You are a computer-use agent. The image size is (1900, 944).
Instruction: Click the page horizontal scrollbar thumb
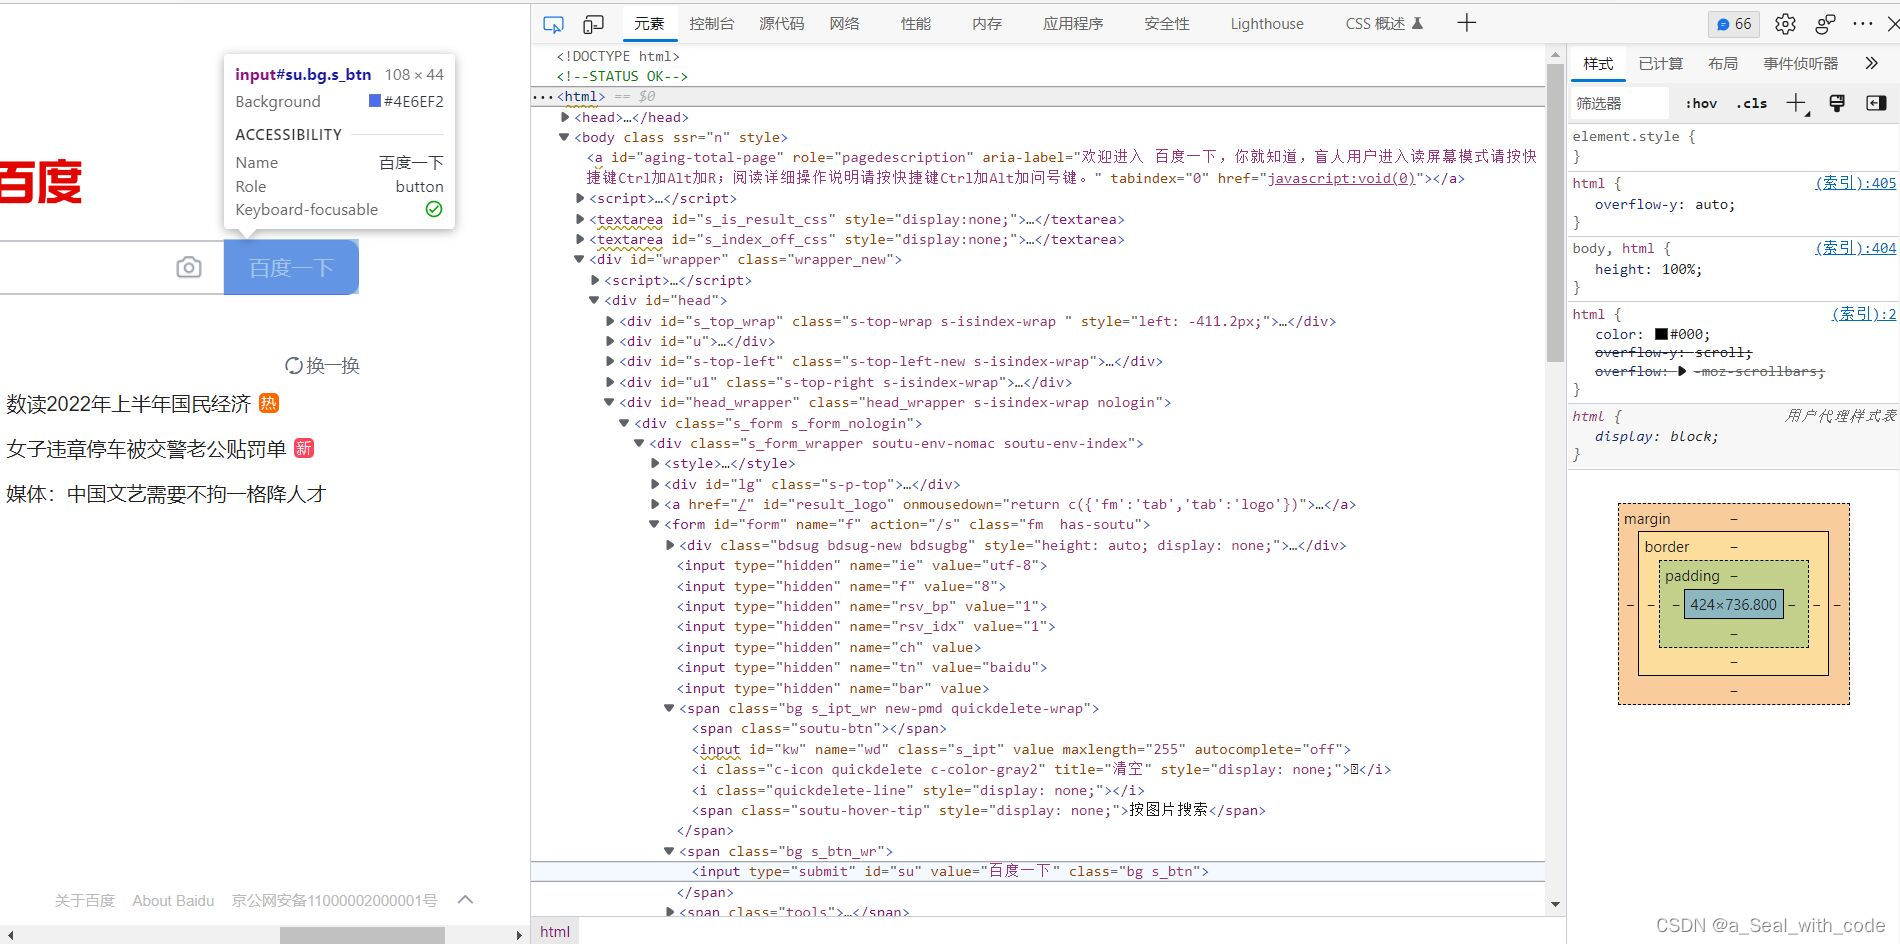pyautogui.click(x=362, y=935)
